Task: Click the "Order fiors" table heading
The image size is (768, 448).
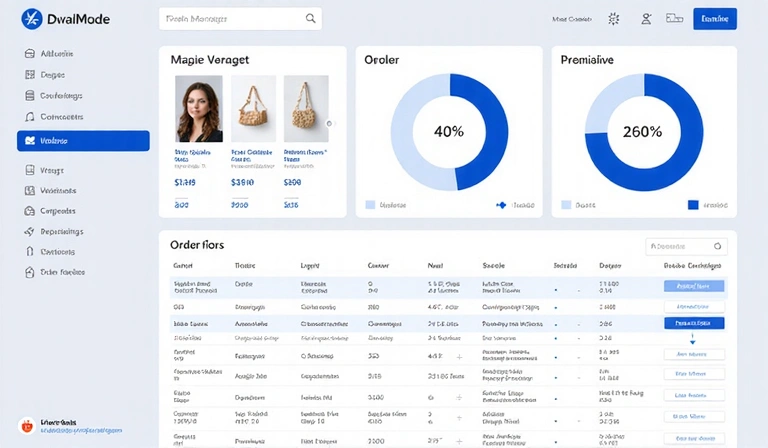Action: (197, 245)
